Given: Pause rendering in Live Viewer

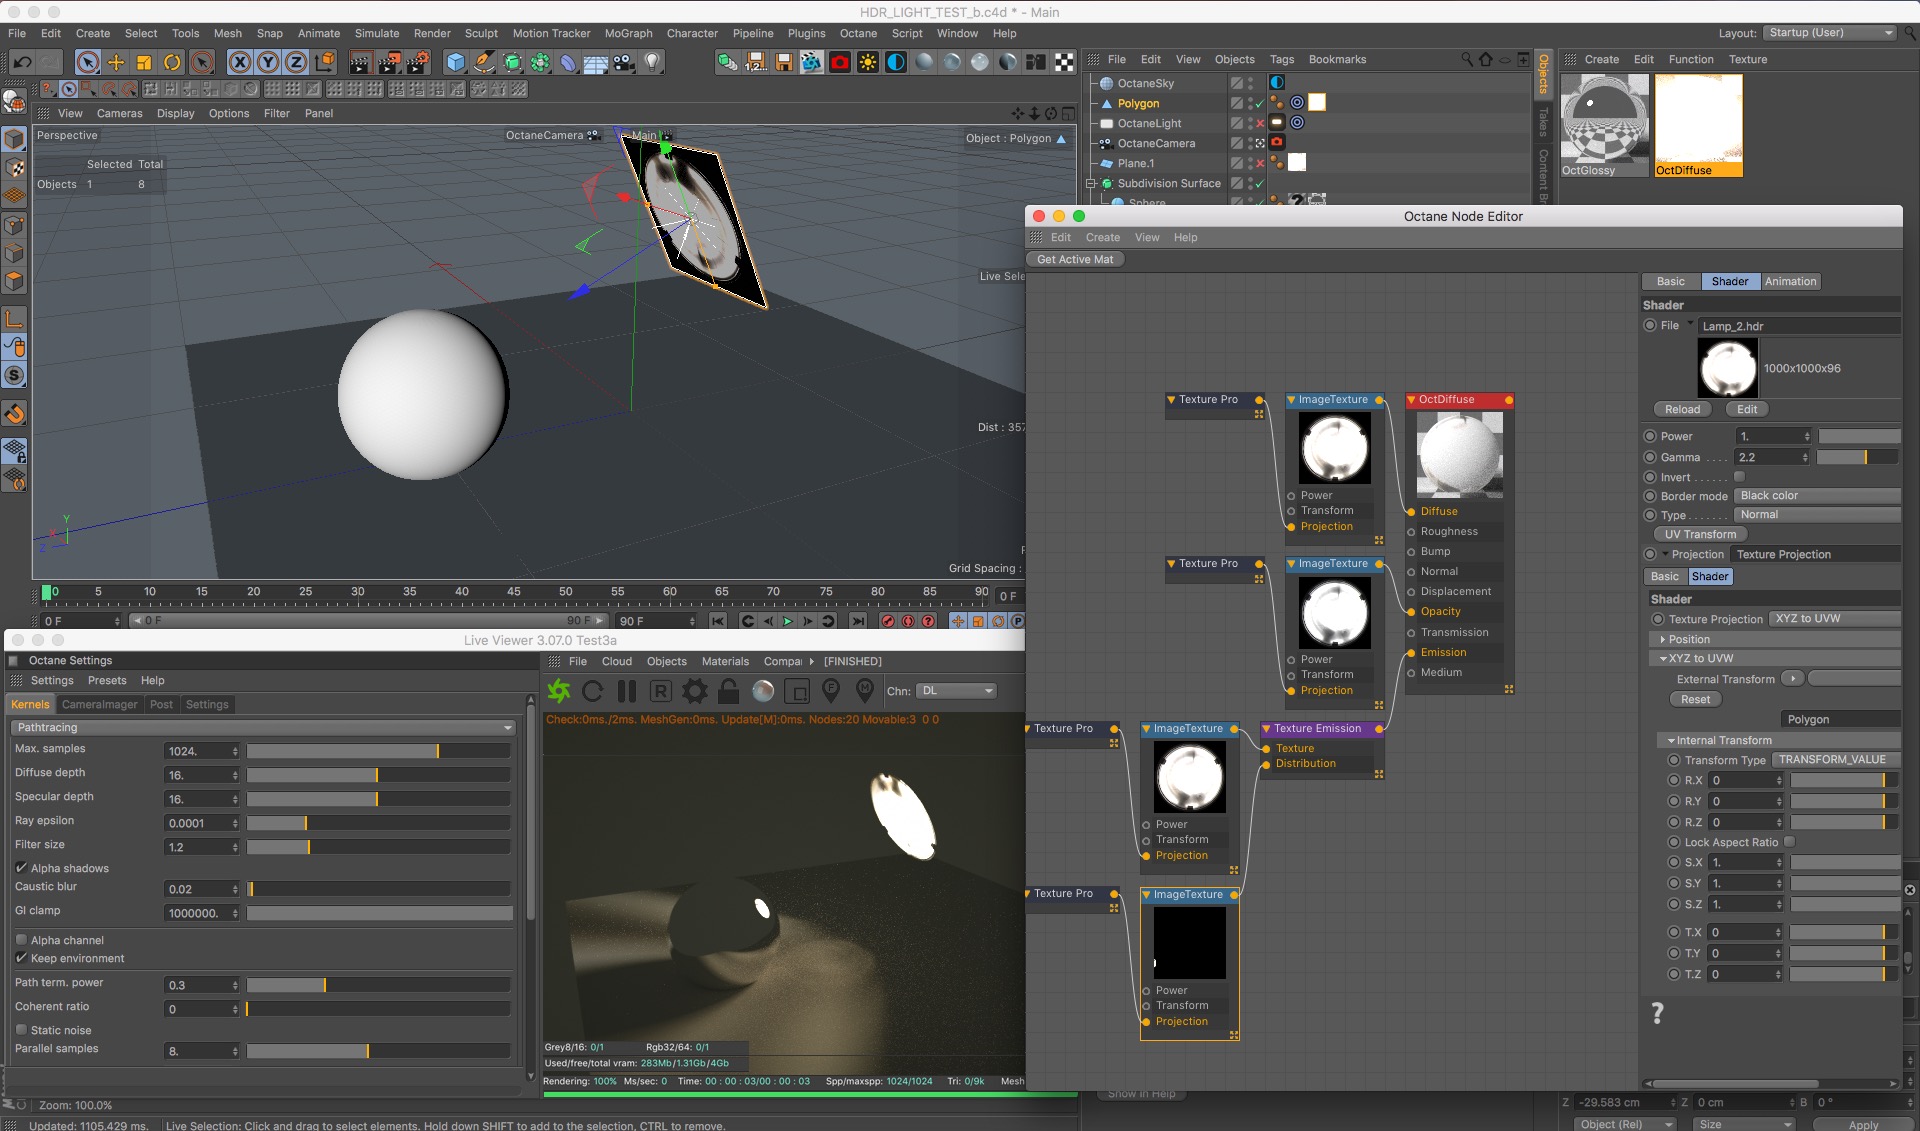Looking at the screenshot, I should click(627, 691).
